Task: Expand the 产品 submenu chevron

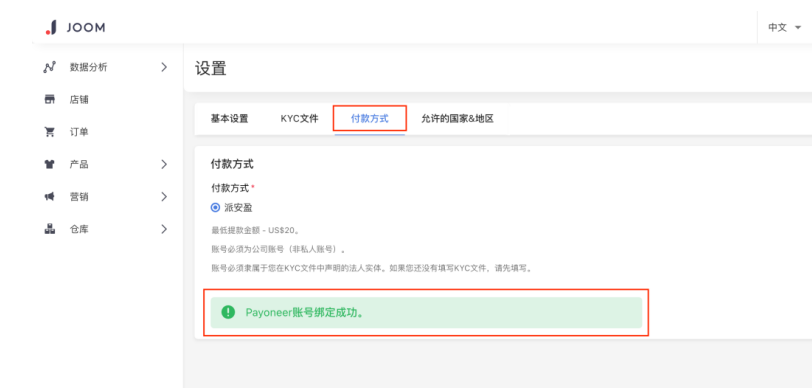Action: [164, 164]
